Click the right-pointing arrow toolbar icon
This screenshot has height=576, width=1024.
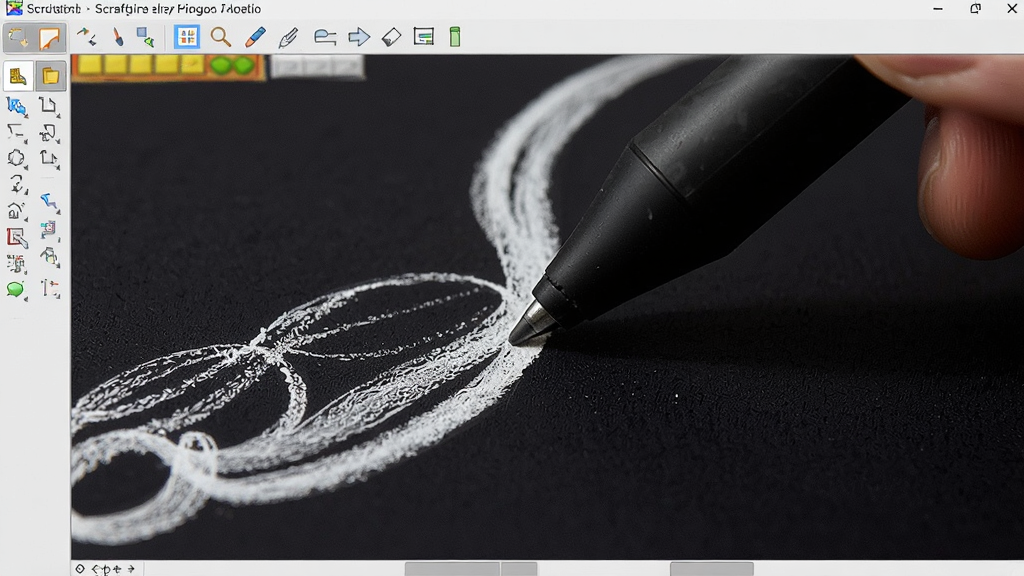click(359, 37)
